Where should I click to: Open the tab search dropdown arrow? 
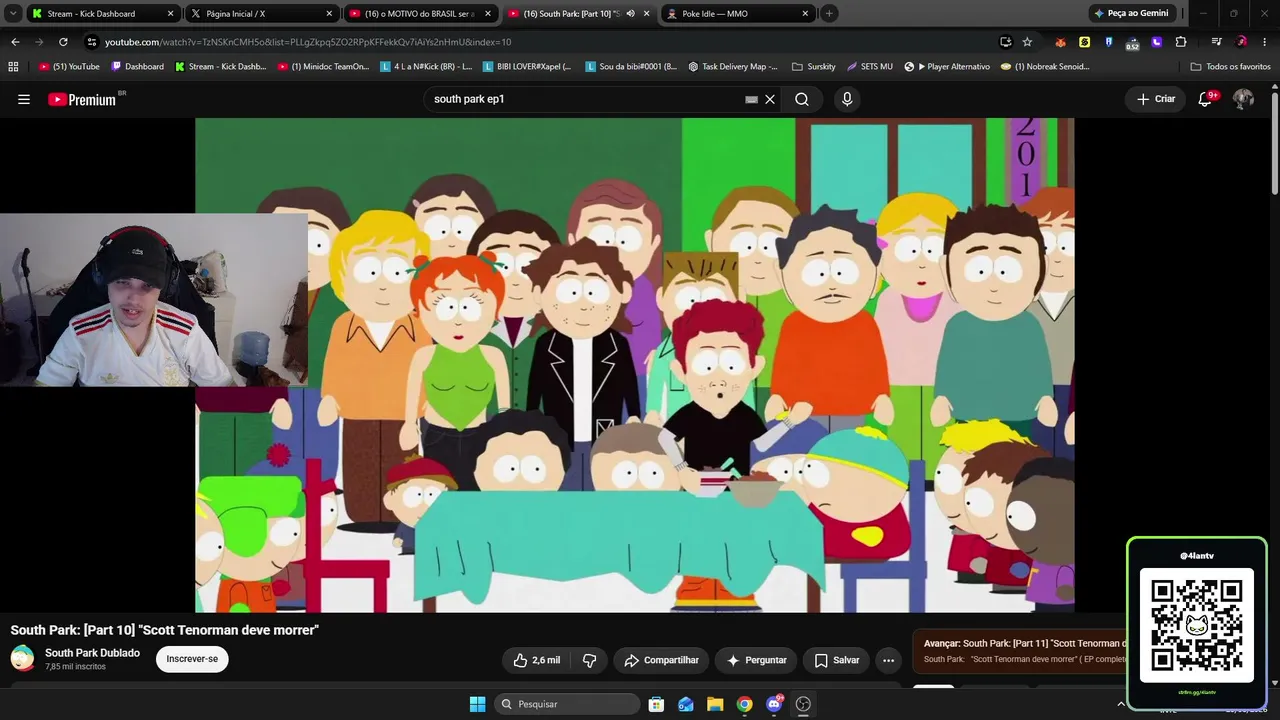[x=13, y=14]
